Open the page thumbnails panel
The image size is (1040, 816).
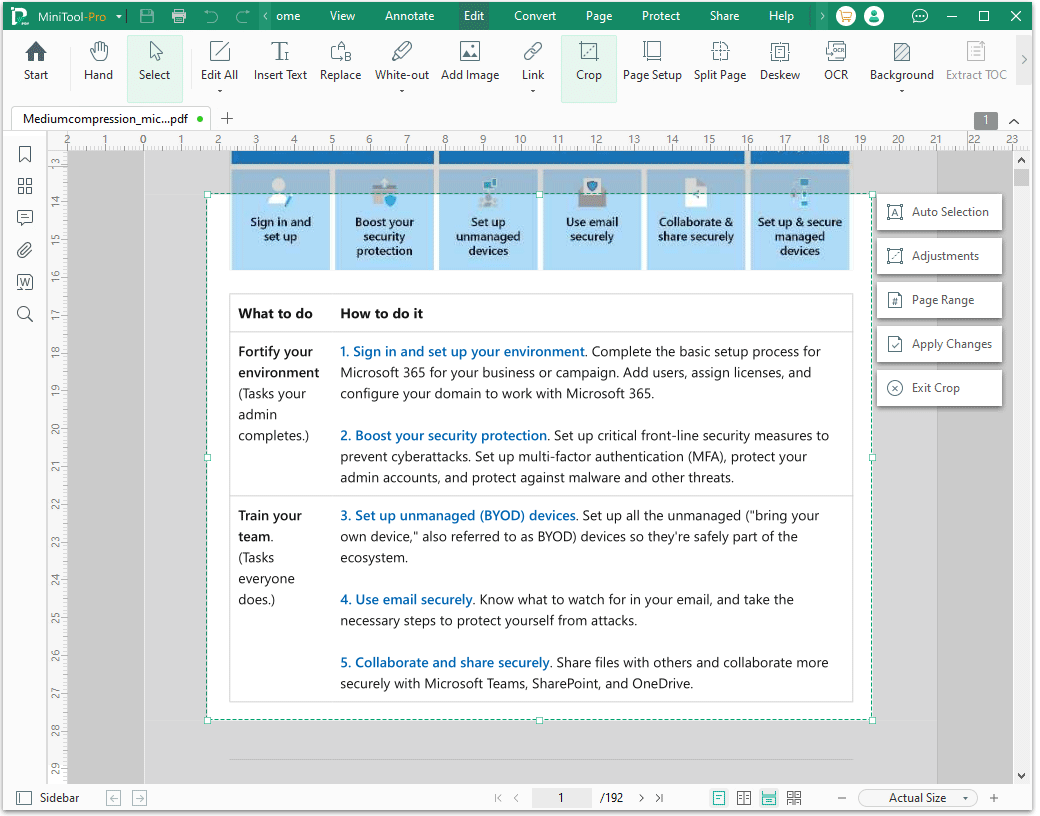(24, 186)
